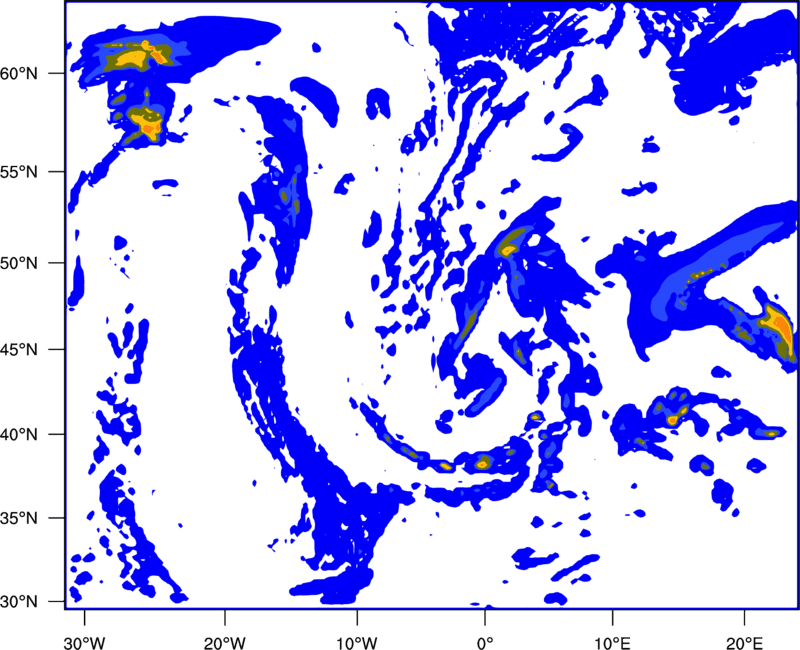Click the 10°E longitude label
The image size is (800, 650).
tap(612, 643)
